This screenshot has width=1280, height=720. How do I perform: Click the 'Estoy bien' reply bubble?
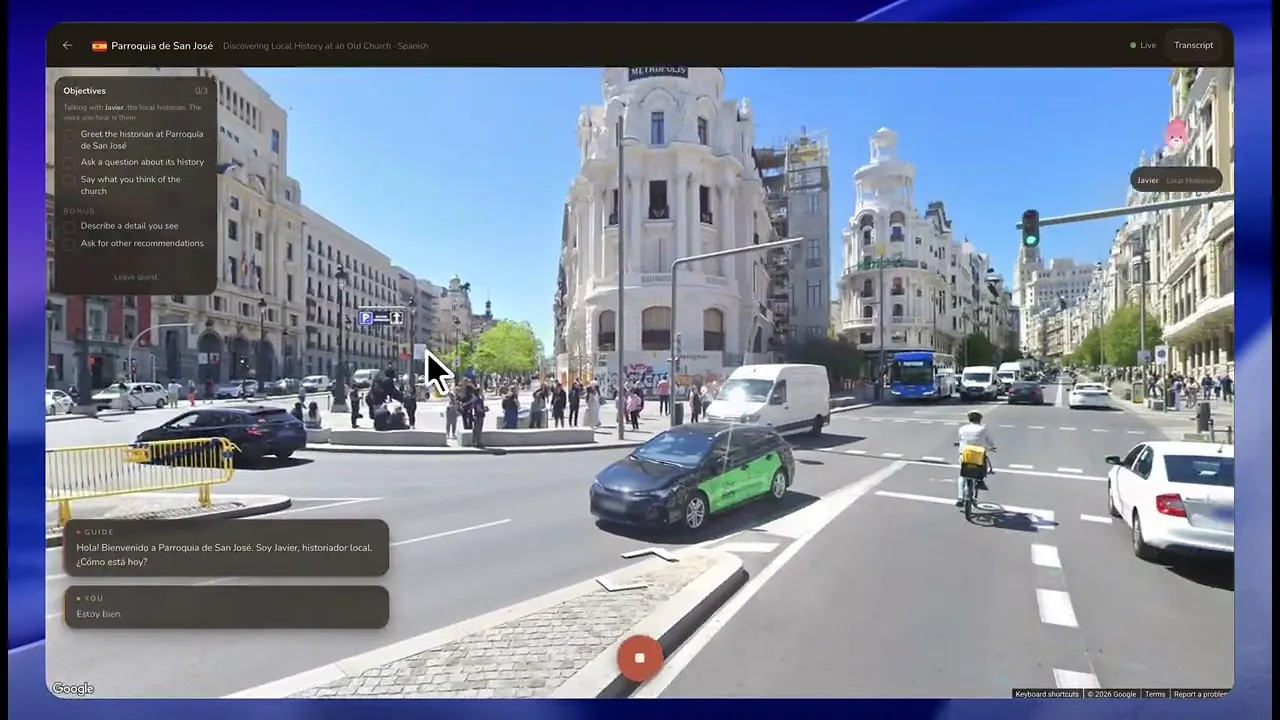[x=226, y=607]
